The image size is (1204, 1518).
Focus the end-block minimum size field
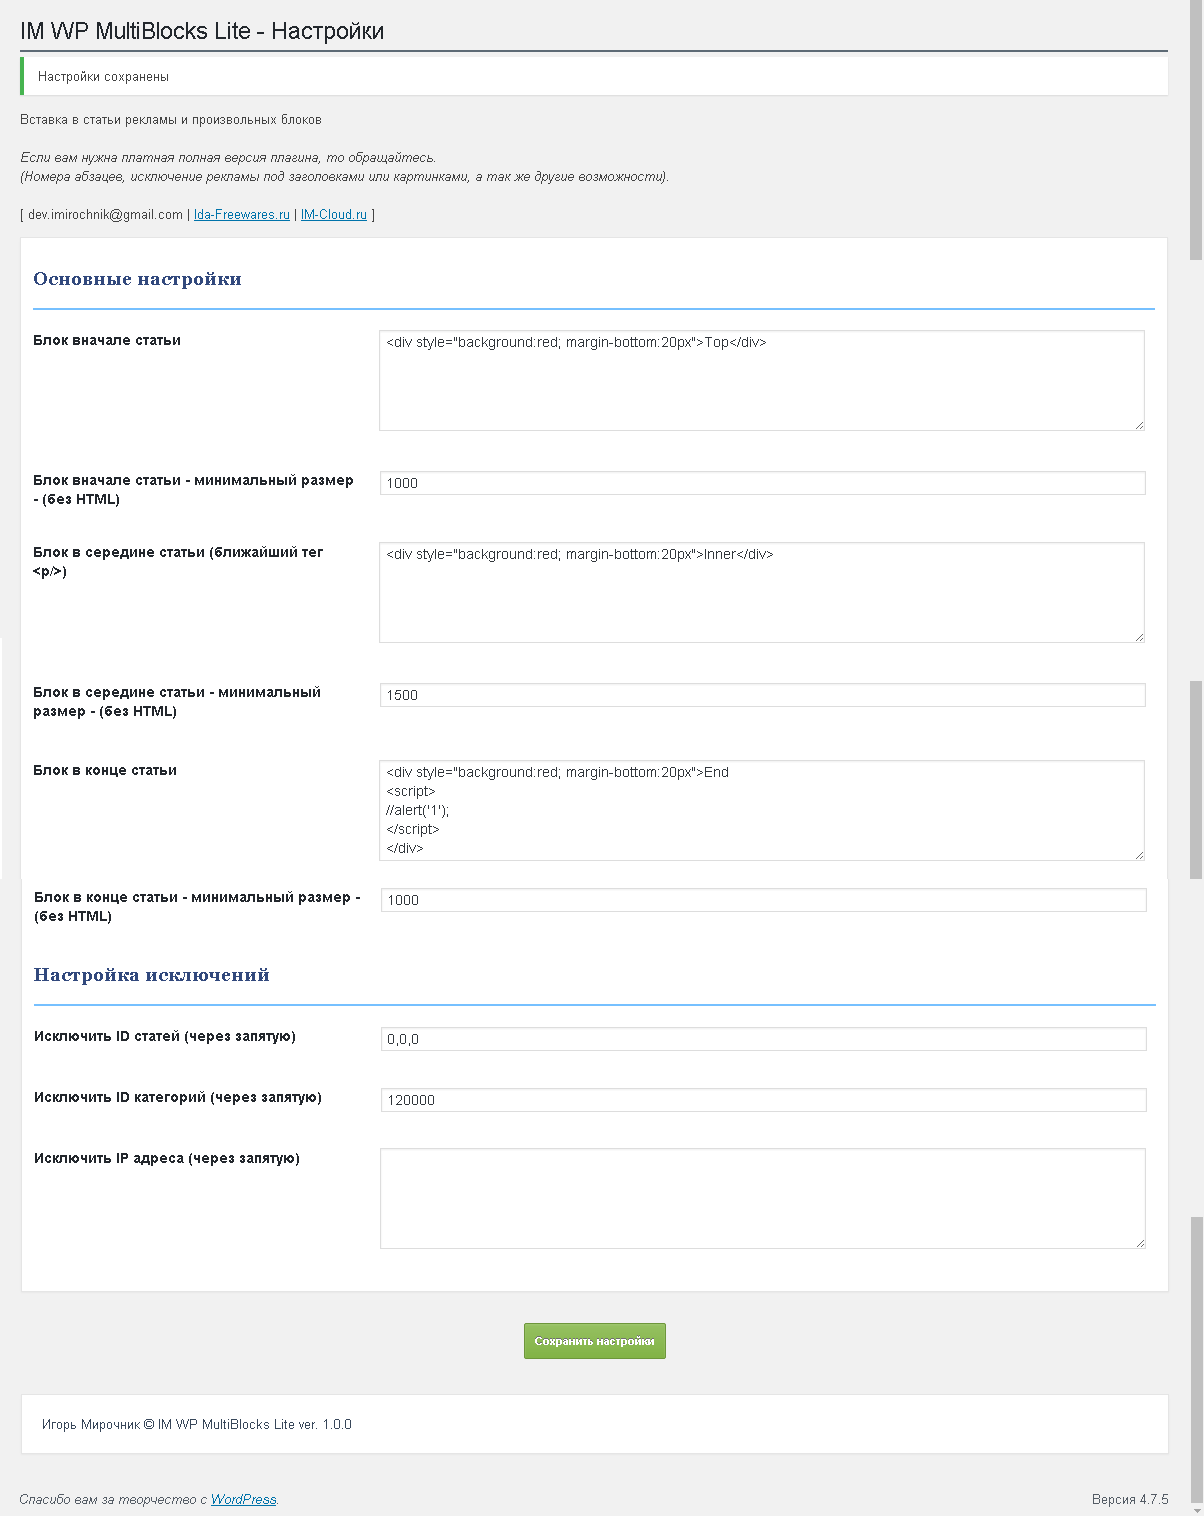761,900
